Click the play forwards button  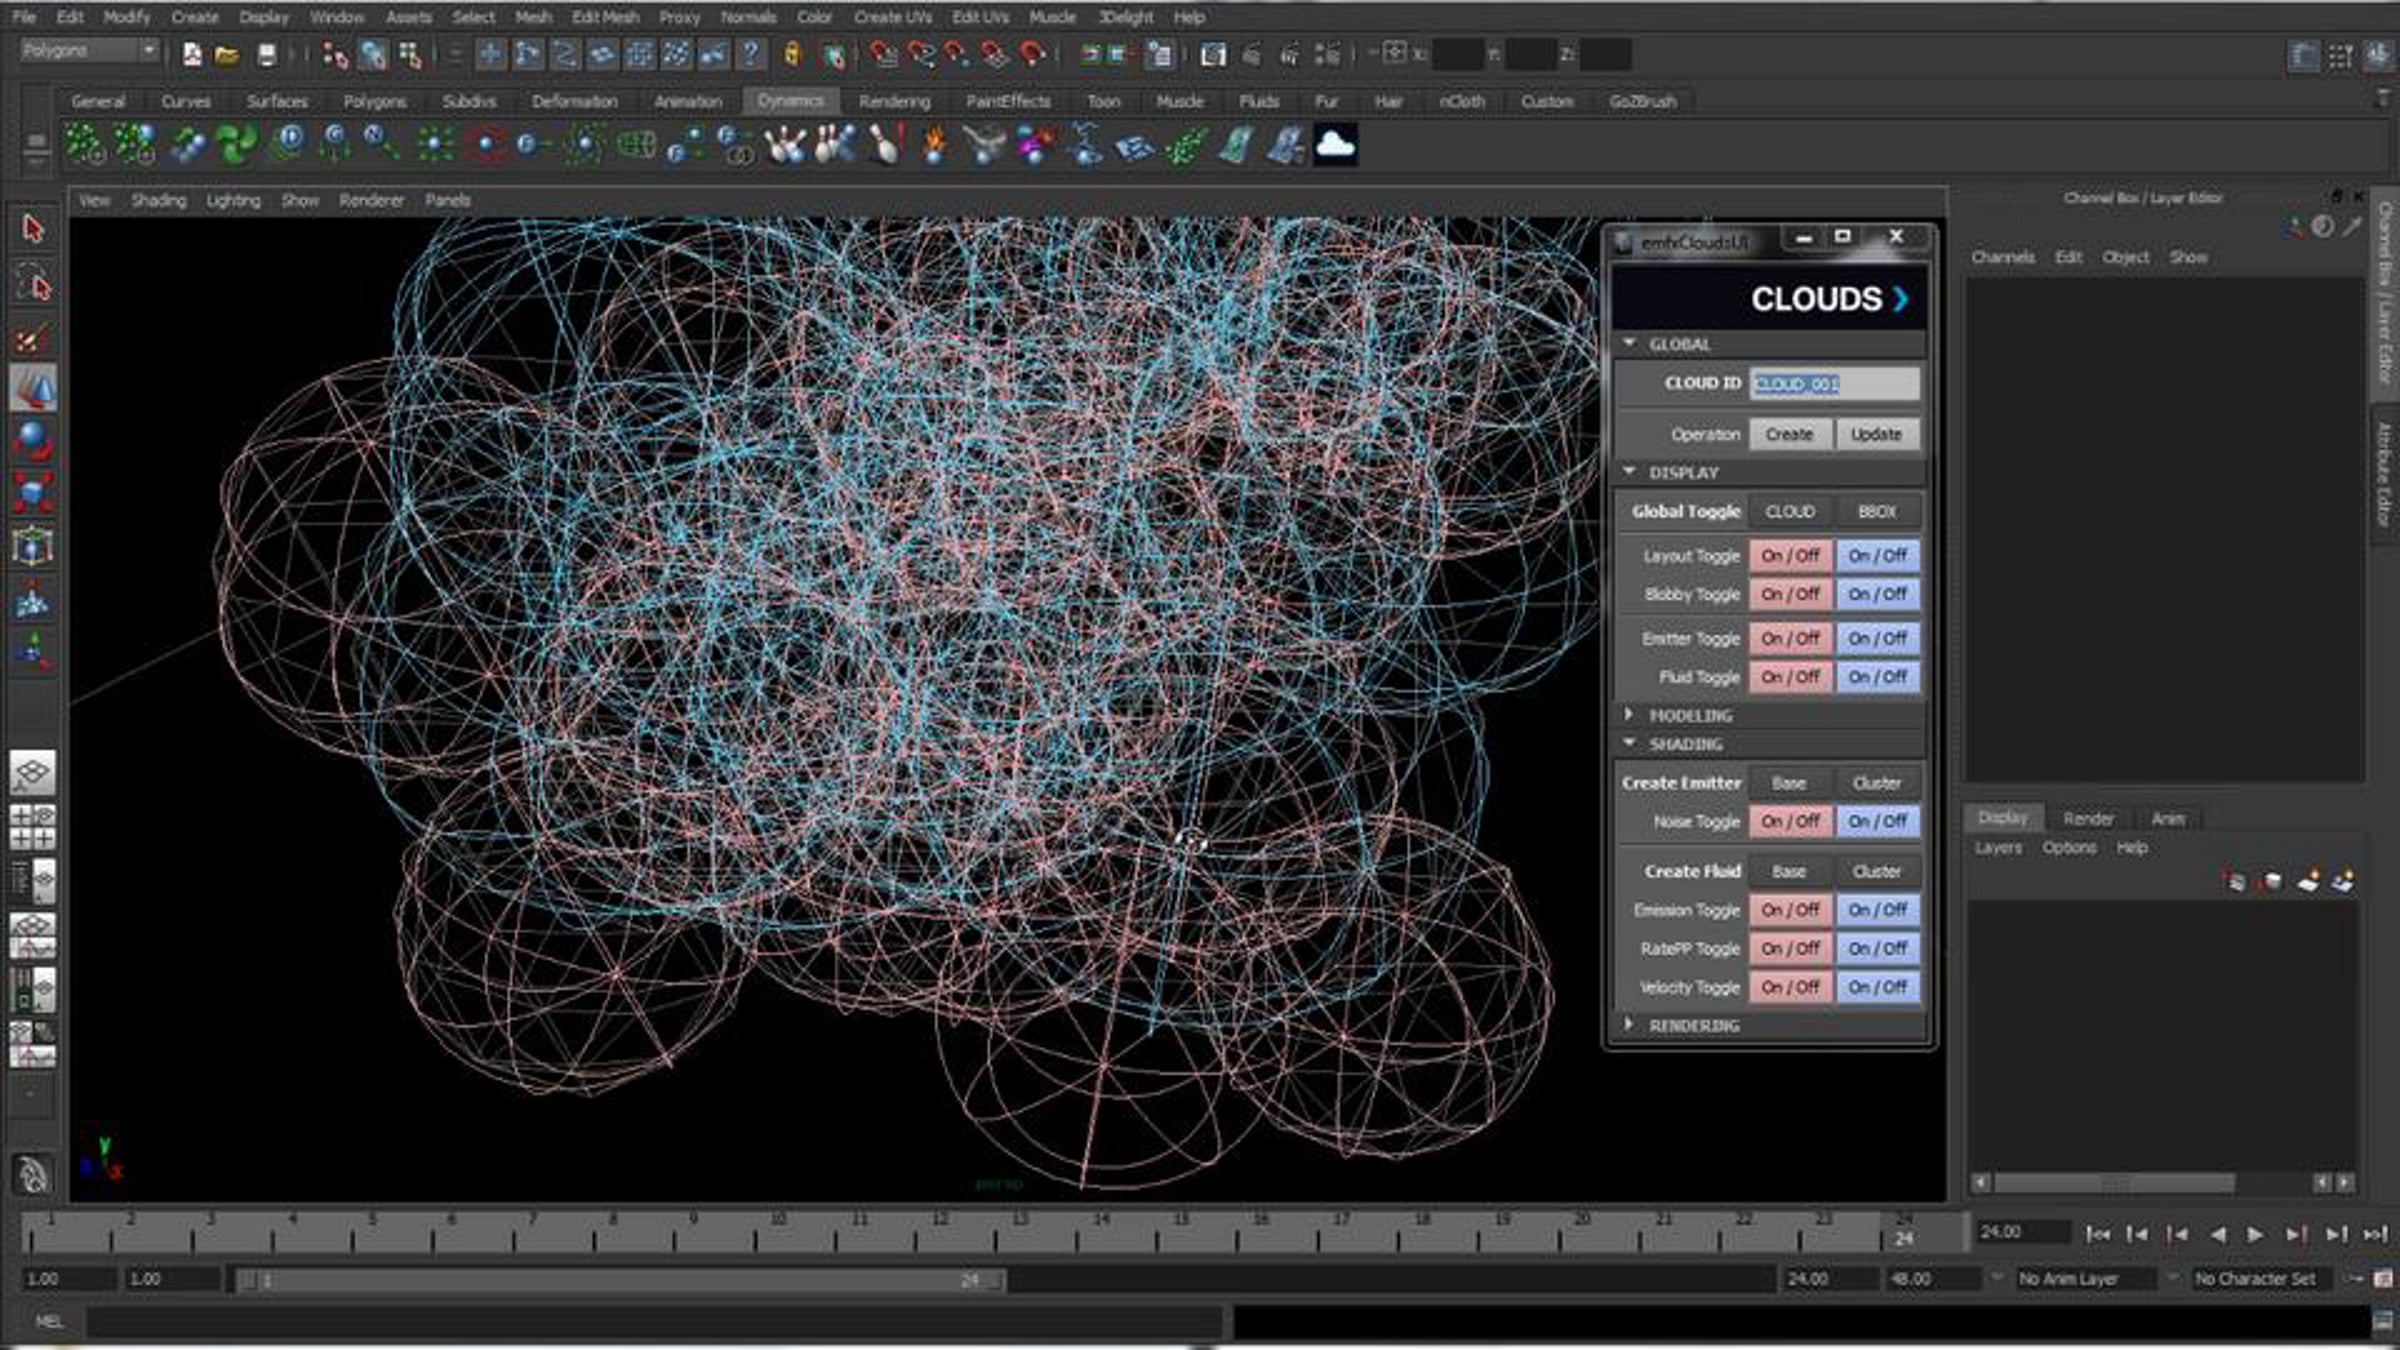(x=2255, y=1235)
